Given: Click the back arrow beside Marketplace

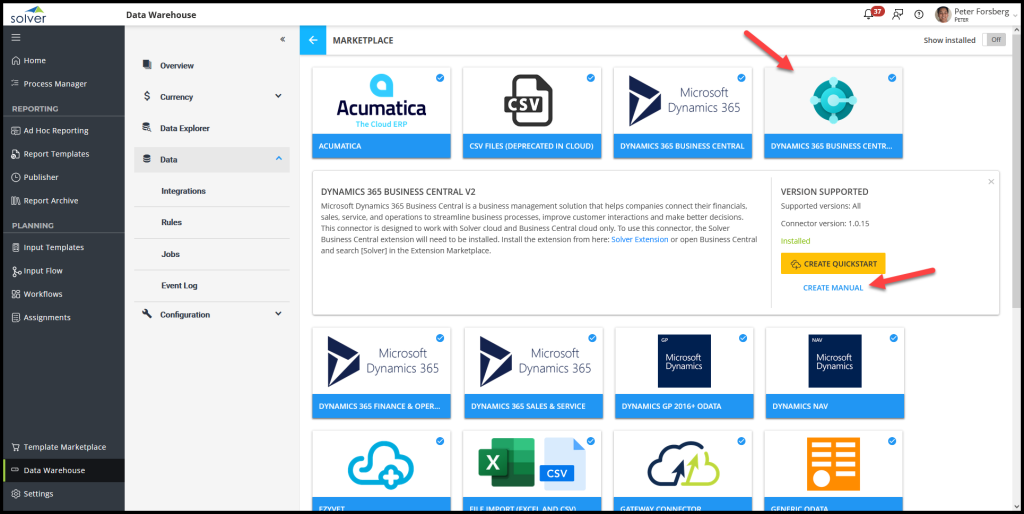Looking at the screenshot, I should [x=313, y=40].
